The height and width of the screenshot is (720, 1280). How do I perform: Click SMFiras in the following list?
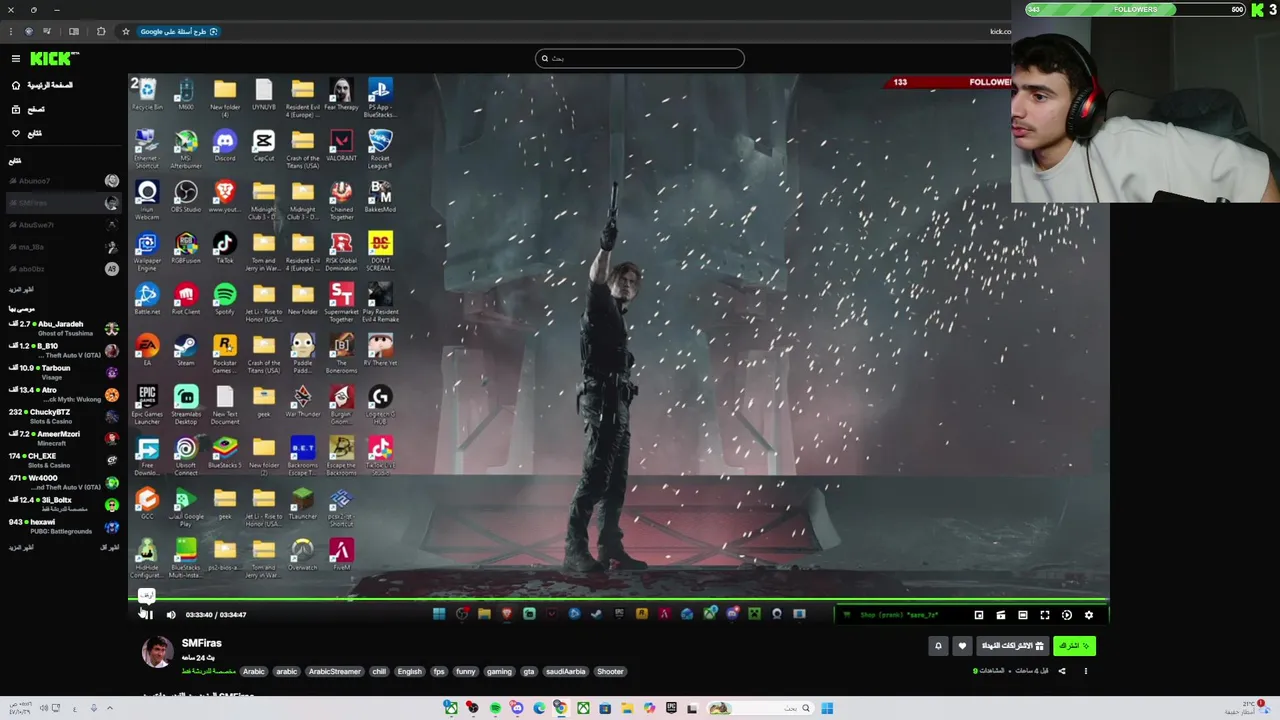pos(63,203)
